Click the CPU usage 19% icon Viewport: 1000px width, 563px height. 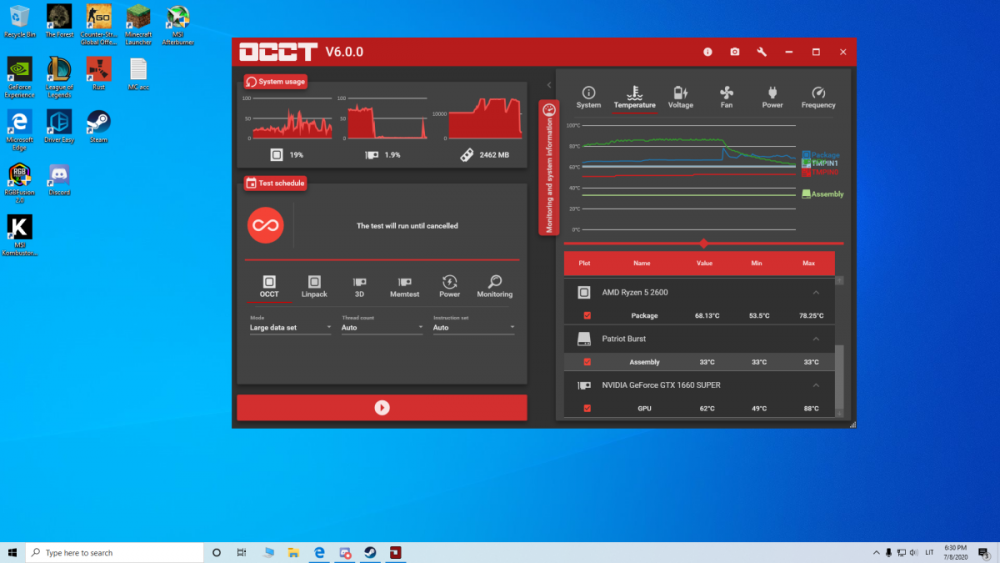click(x=276, y=155)
